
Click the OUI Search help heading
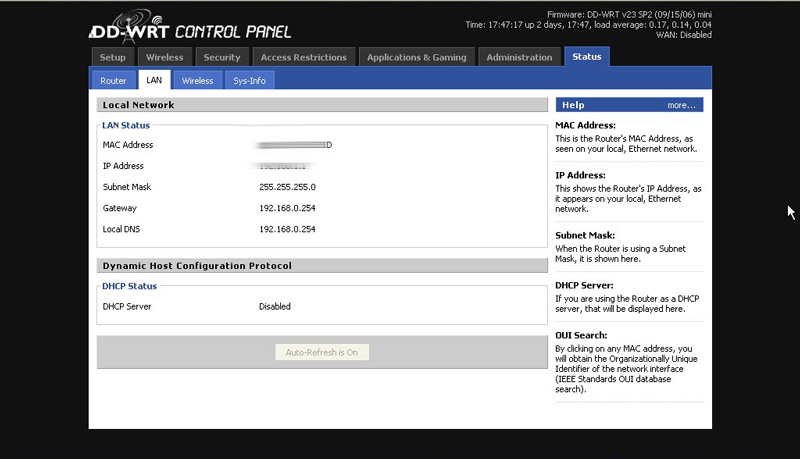581,335
